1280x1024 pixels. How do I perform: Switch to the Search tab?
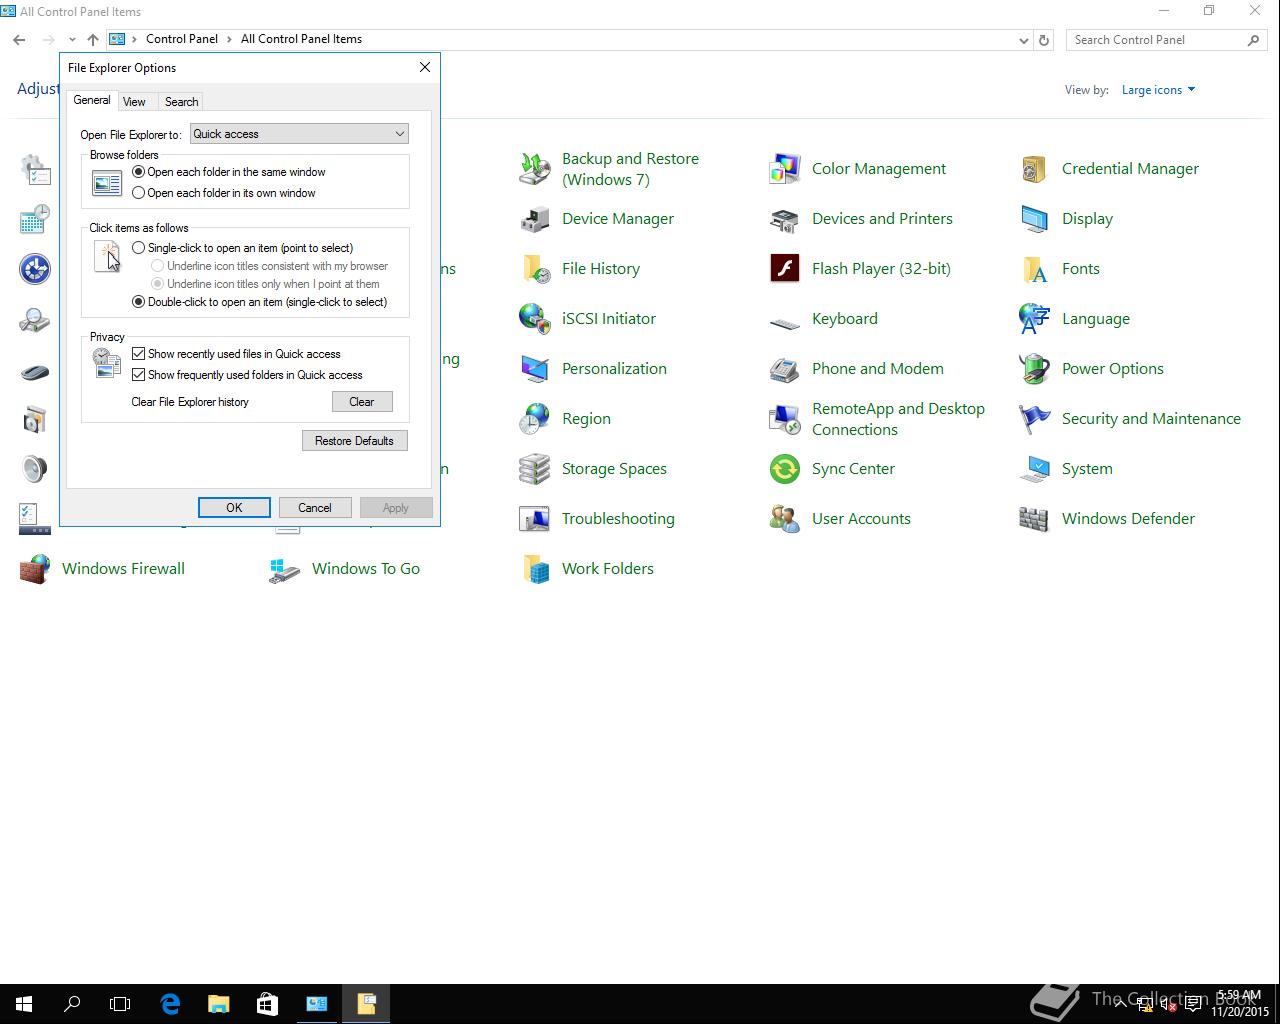(181, 102)
